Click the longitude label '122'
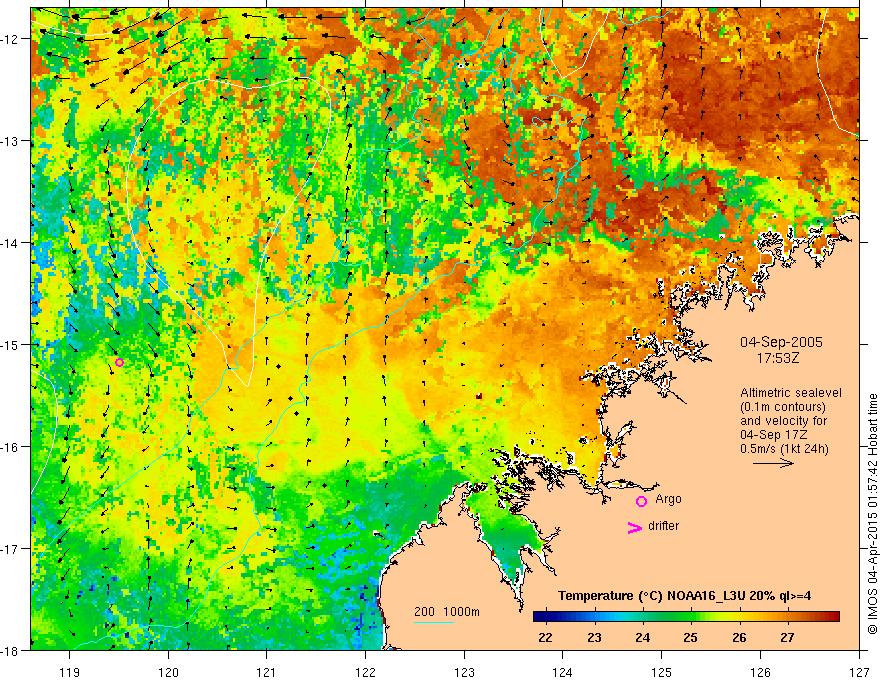This screenshot has width=880, height=680. pyautogui.click(x=365, y=672)
